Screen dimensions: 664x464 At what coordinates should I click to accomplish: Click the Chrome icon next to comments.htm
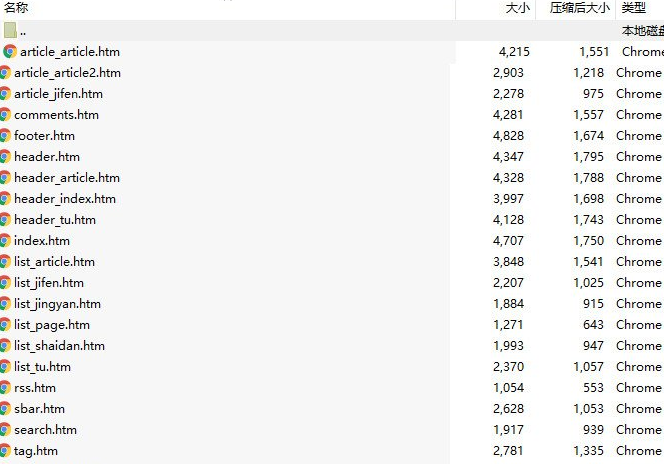pyautogui.click(x=5, y=115)
